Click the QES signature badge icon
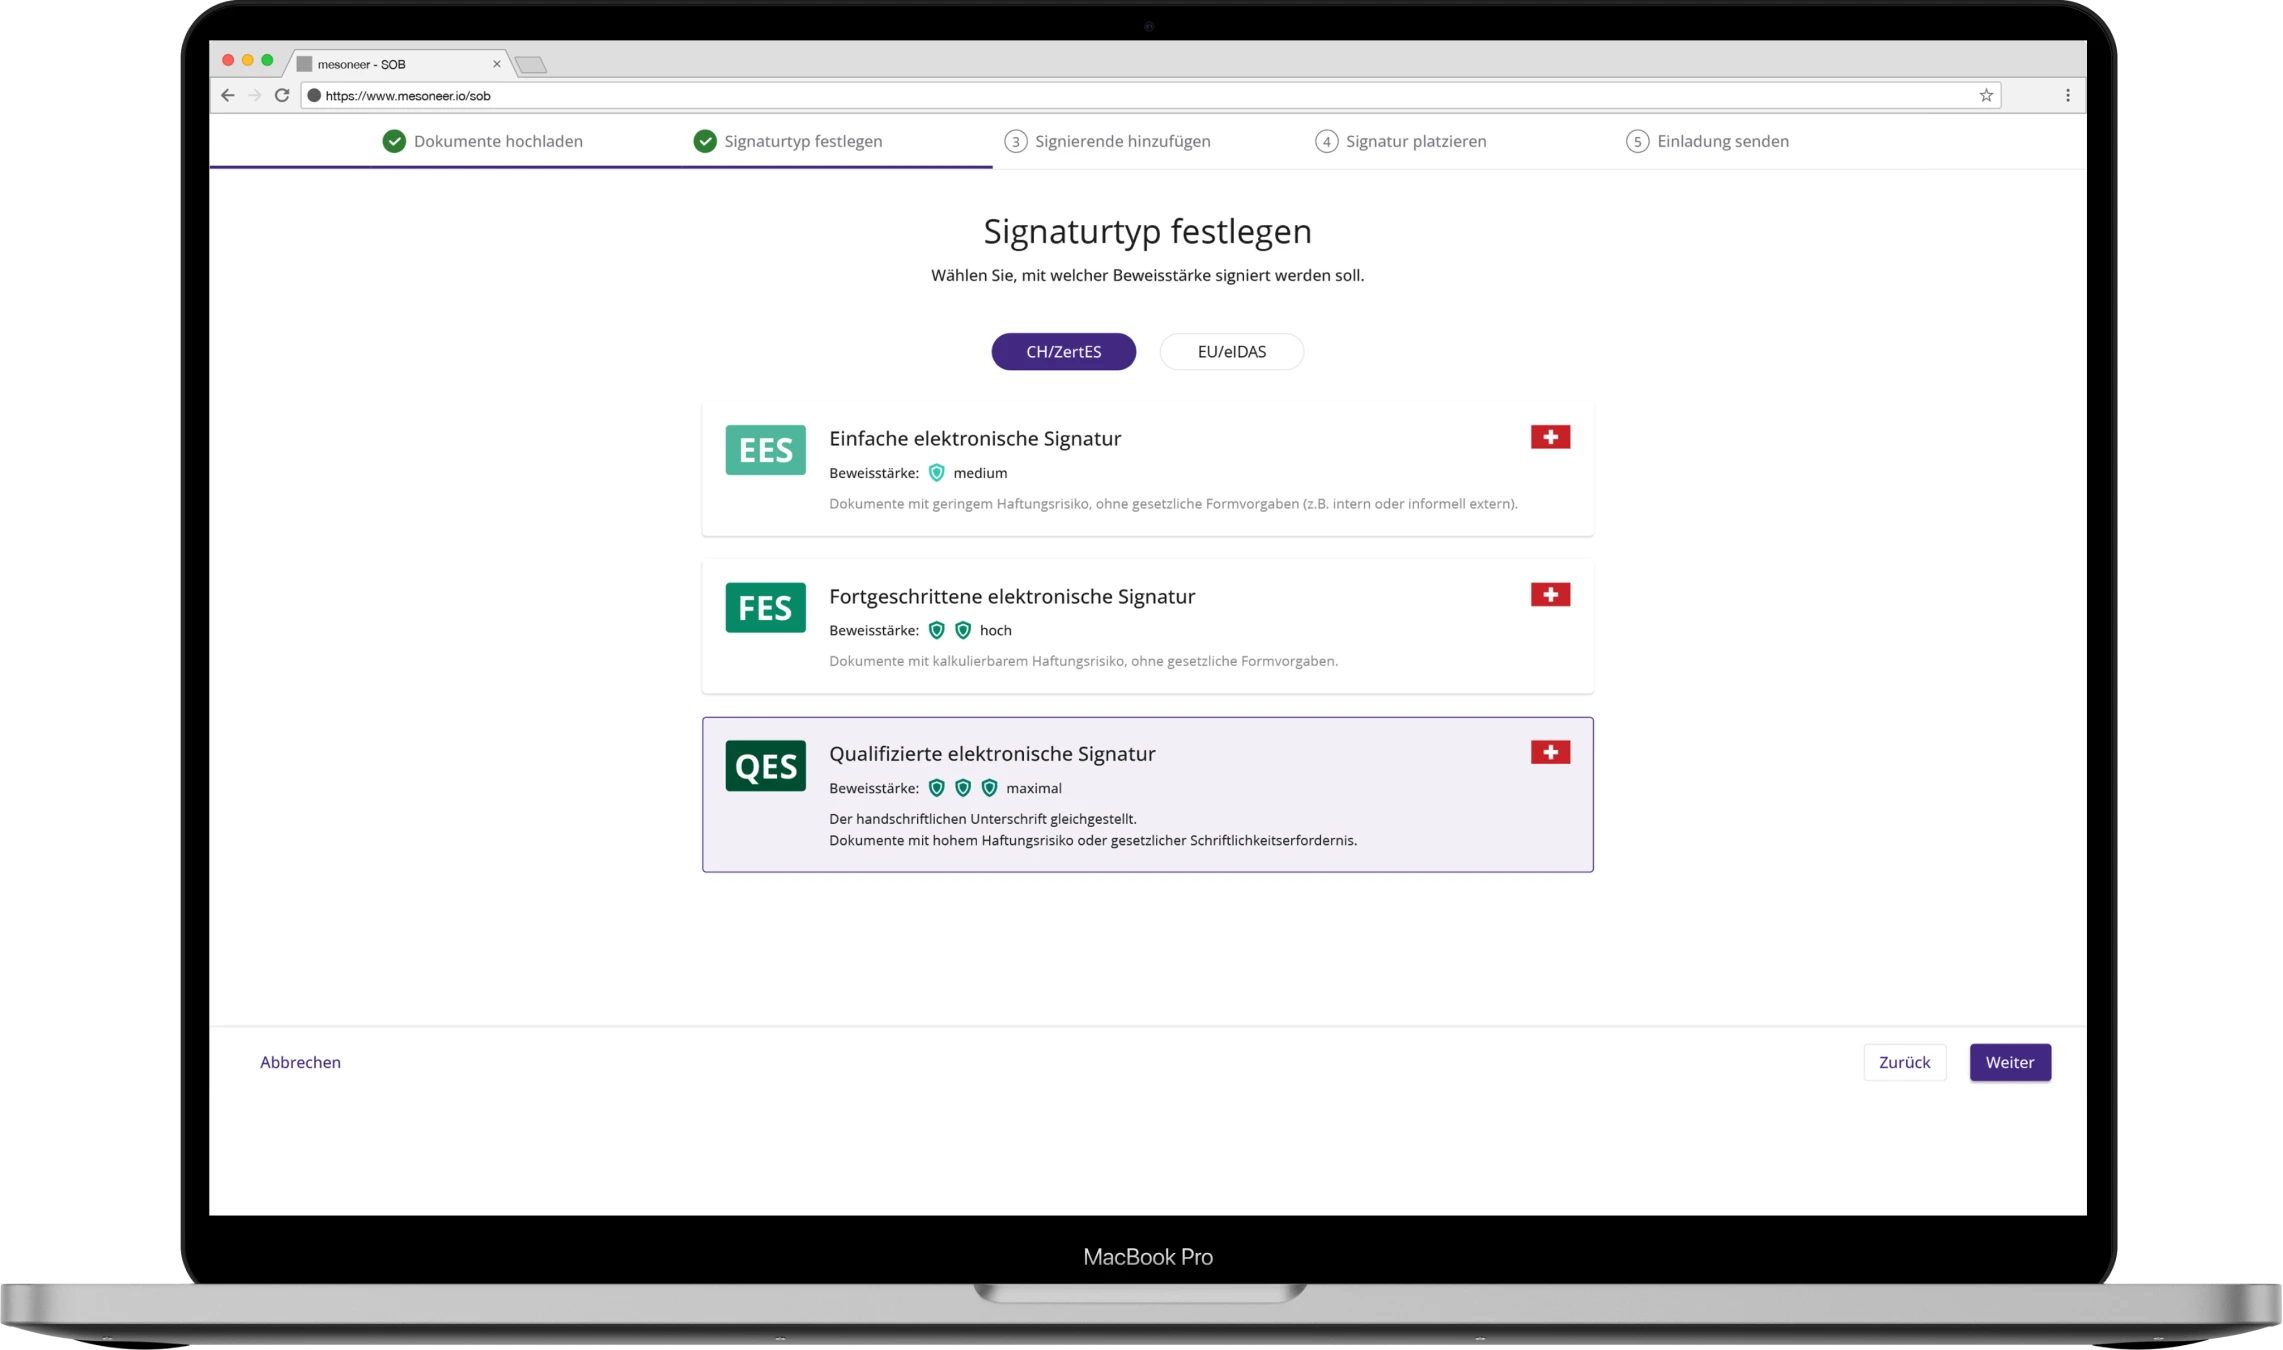 pos(765,765)
